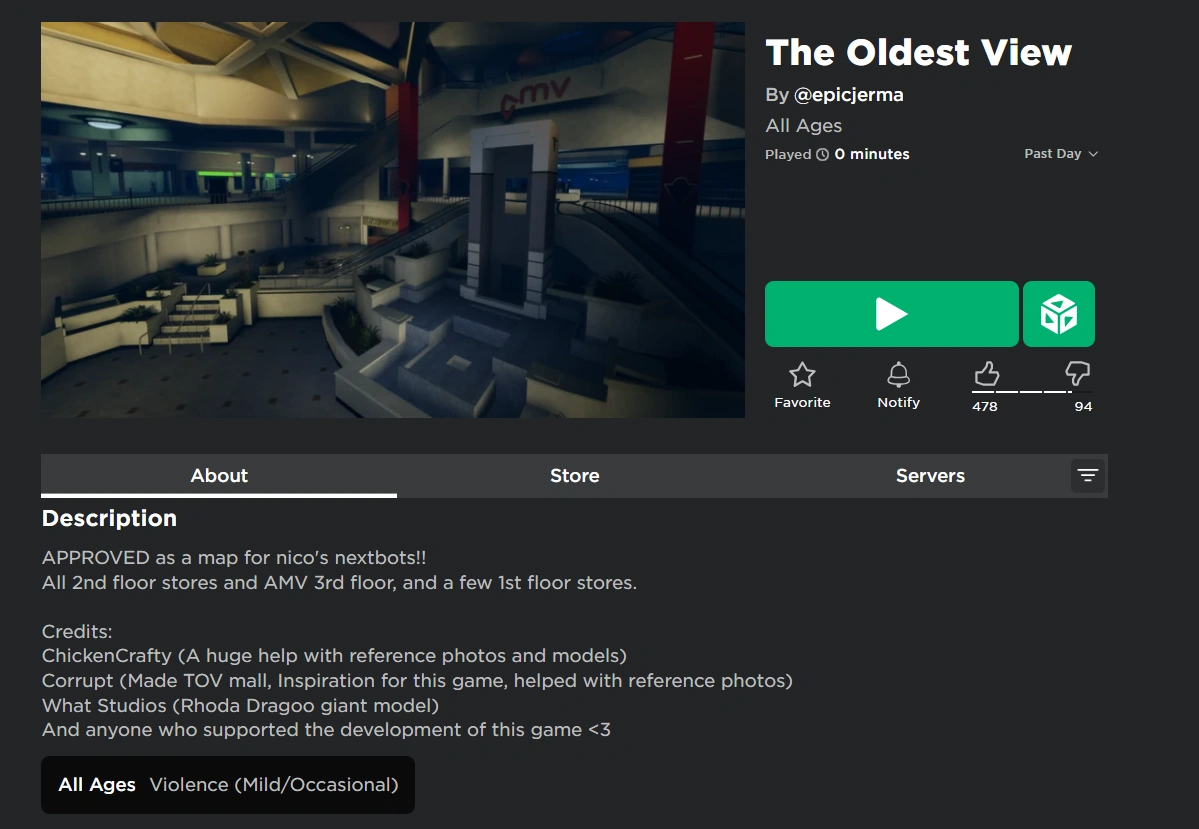Click the thumbs up like icon

[986, 373]
